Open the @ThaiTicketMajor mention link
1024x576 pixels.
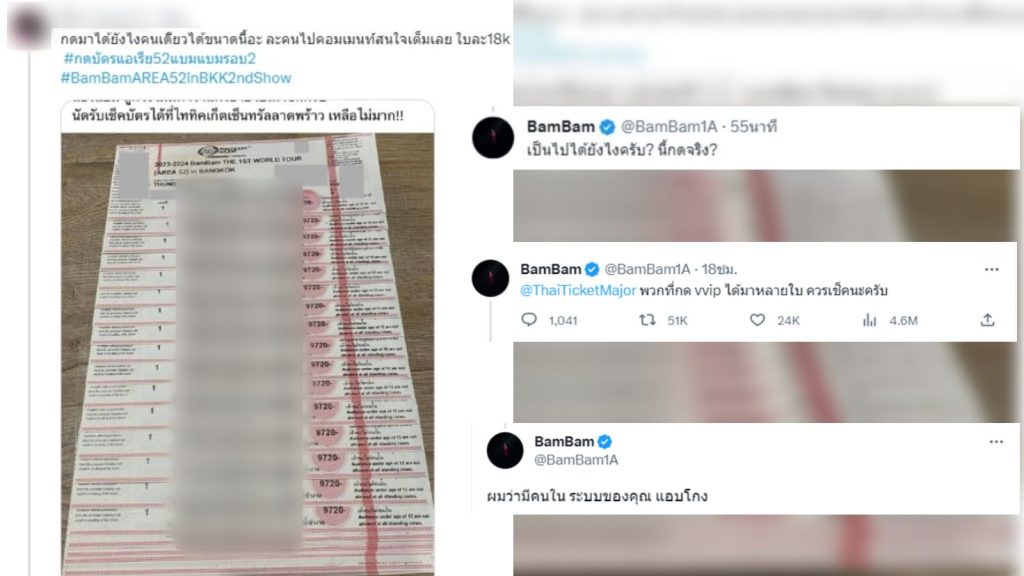click(577, 291)
